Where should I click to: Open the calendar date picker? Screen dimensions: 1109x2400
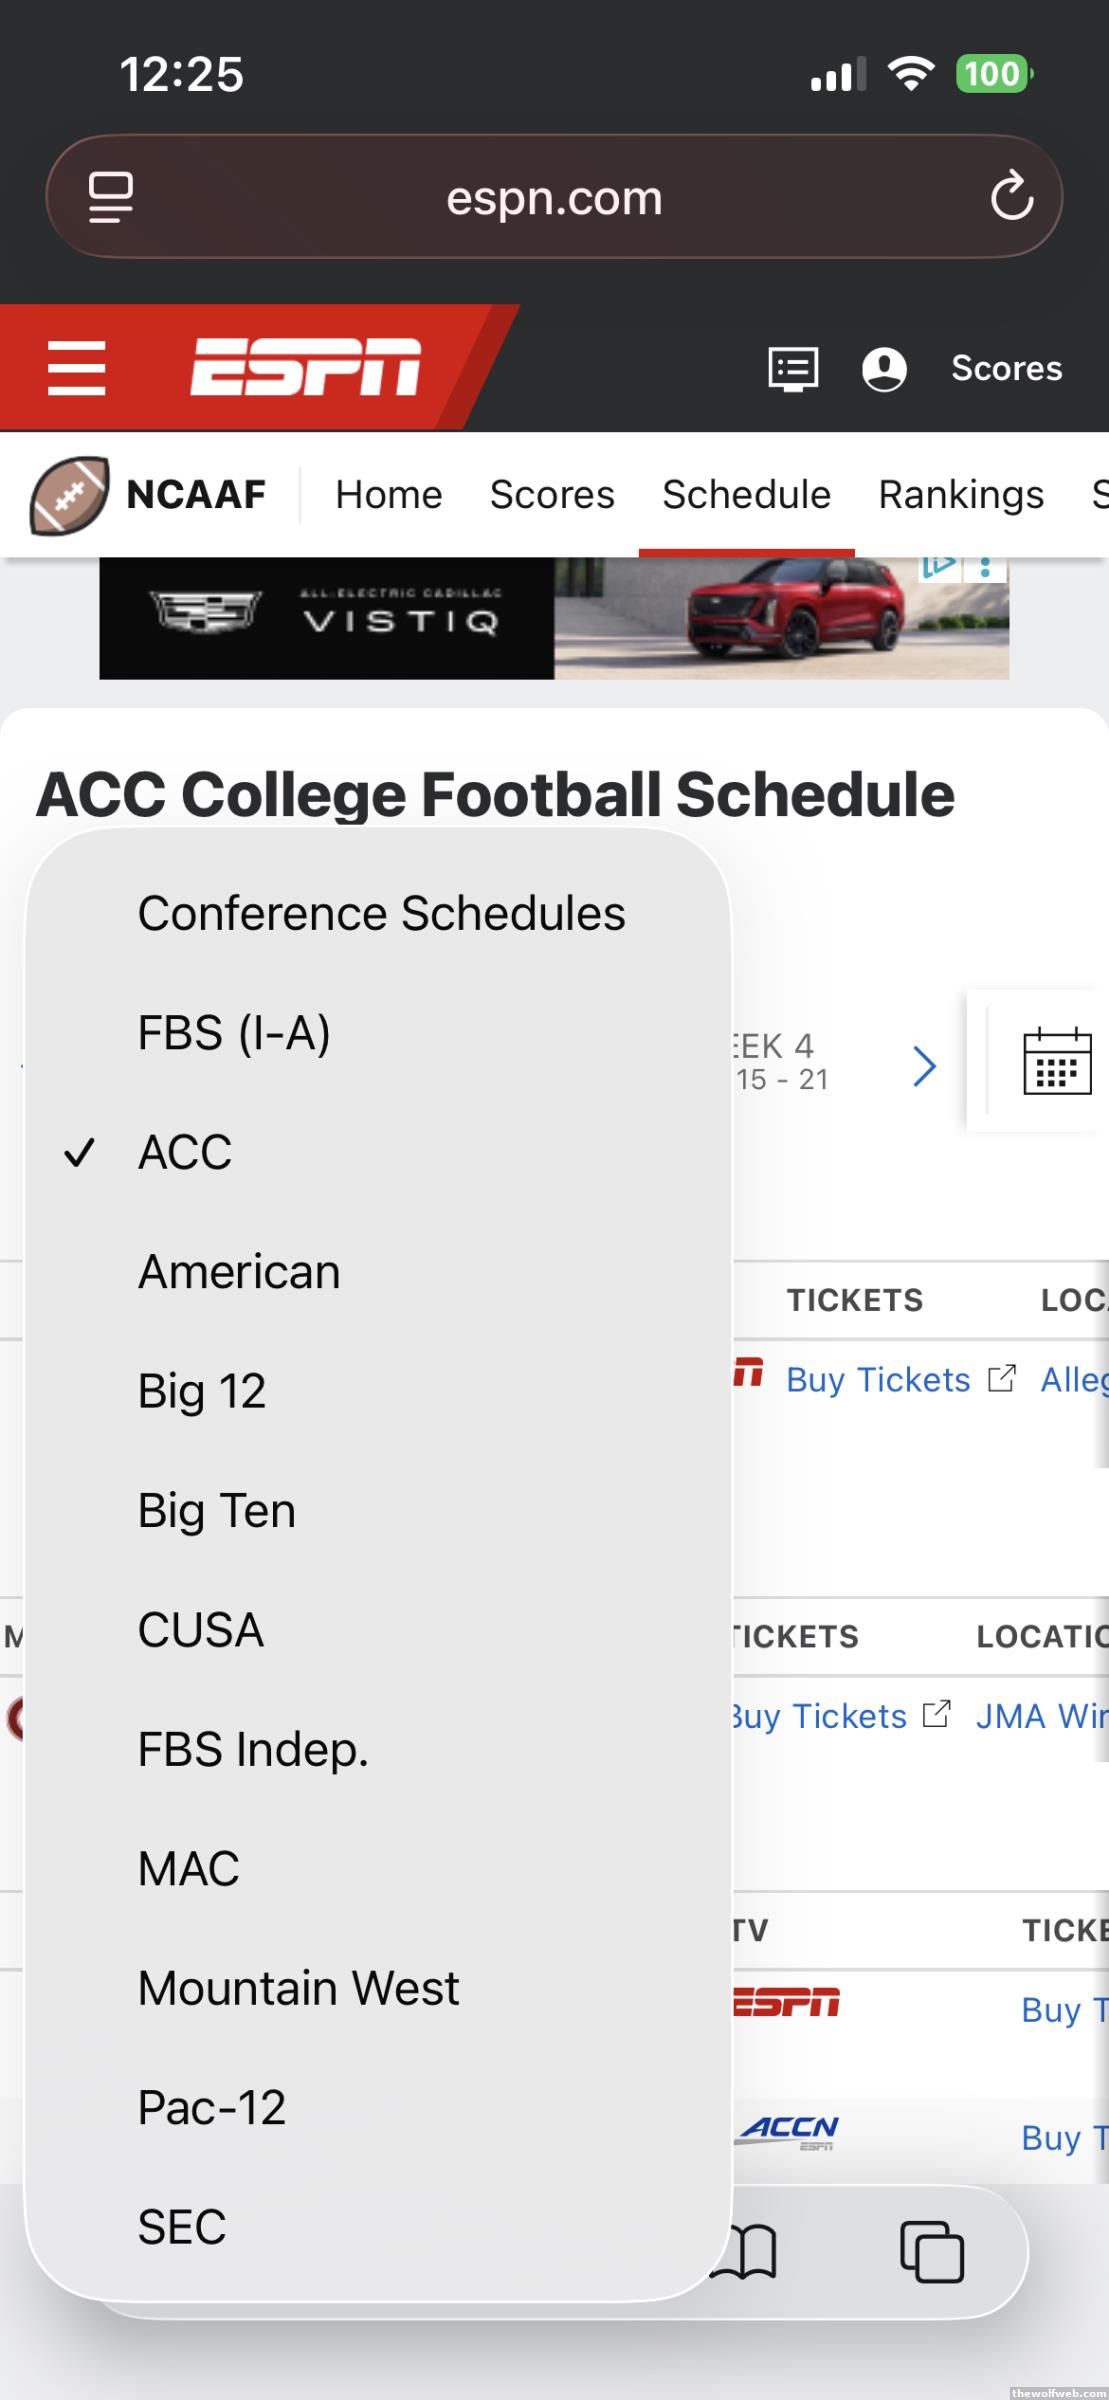[x=1056, y=1061]
